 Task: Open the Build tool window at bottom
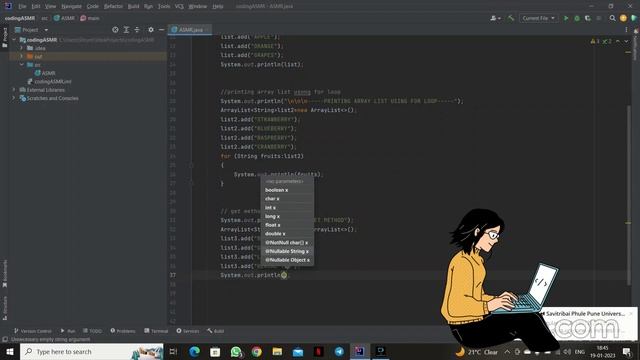[216, 331]
